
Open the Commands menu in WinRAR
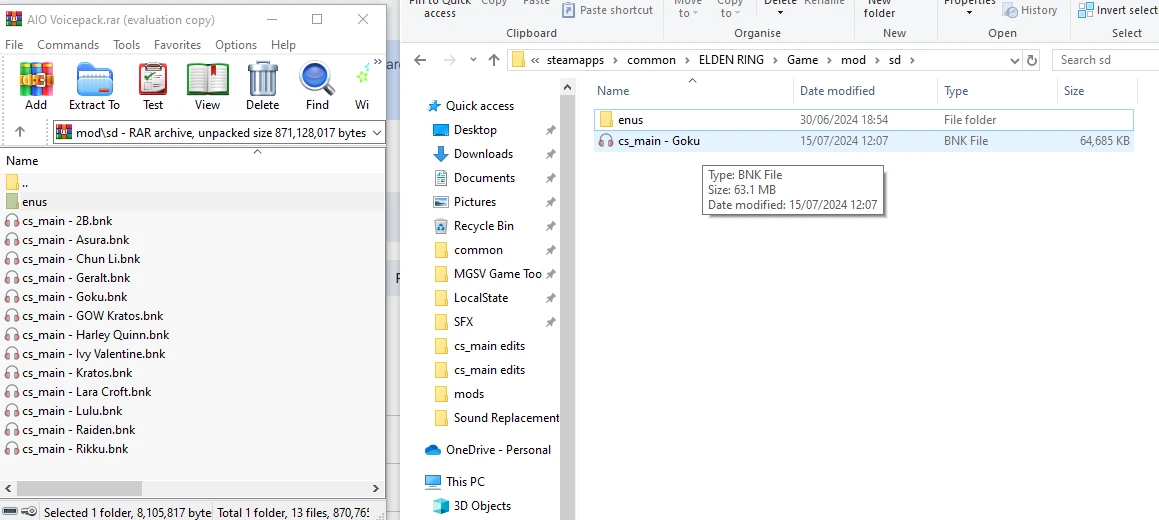tap(68, 45)
